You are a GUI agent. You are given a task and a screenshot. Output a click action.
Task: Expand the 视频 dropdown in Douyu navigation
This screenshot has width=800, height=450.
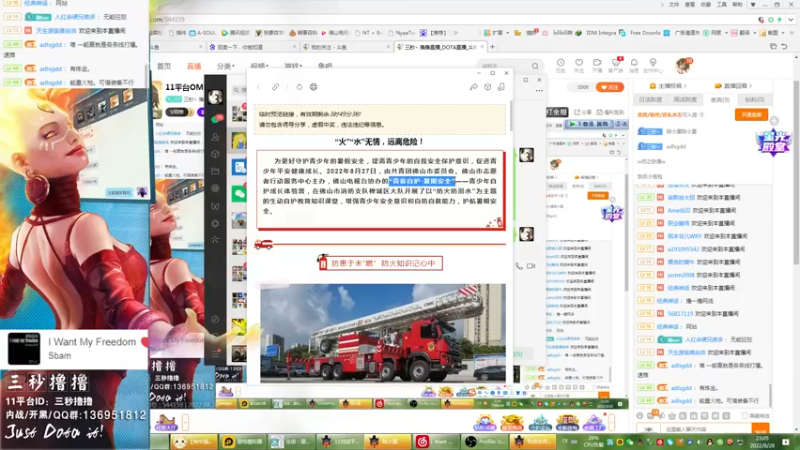(x=260, y=66)
